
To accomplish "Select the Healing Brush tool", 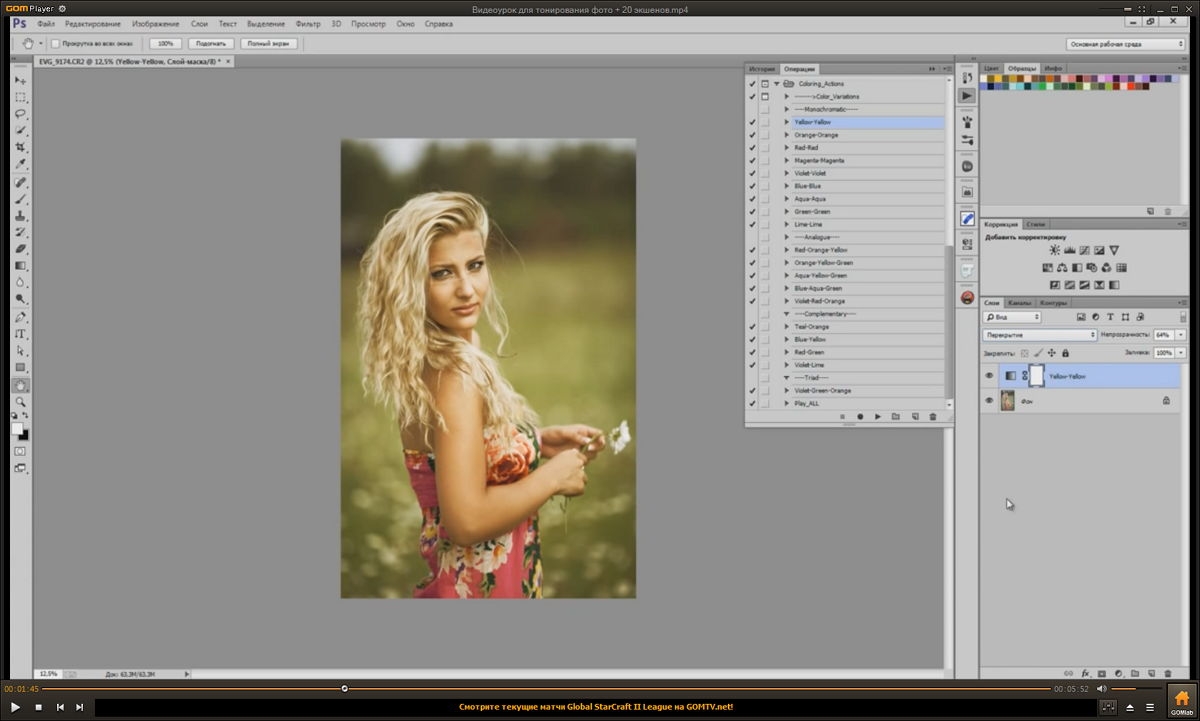I will 21,183.
